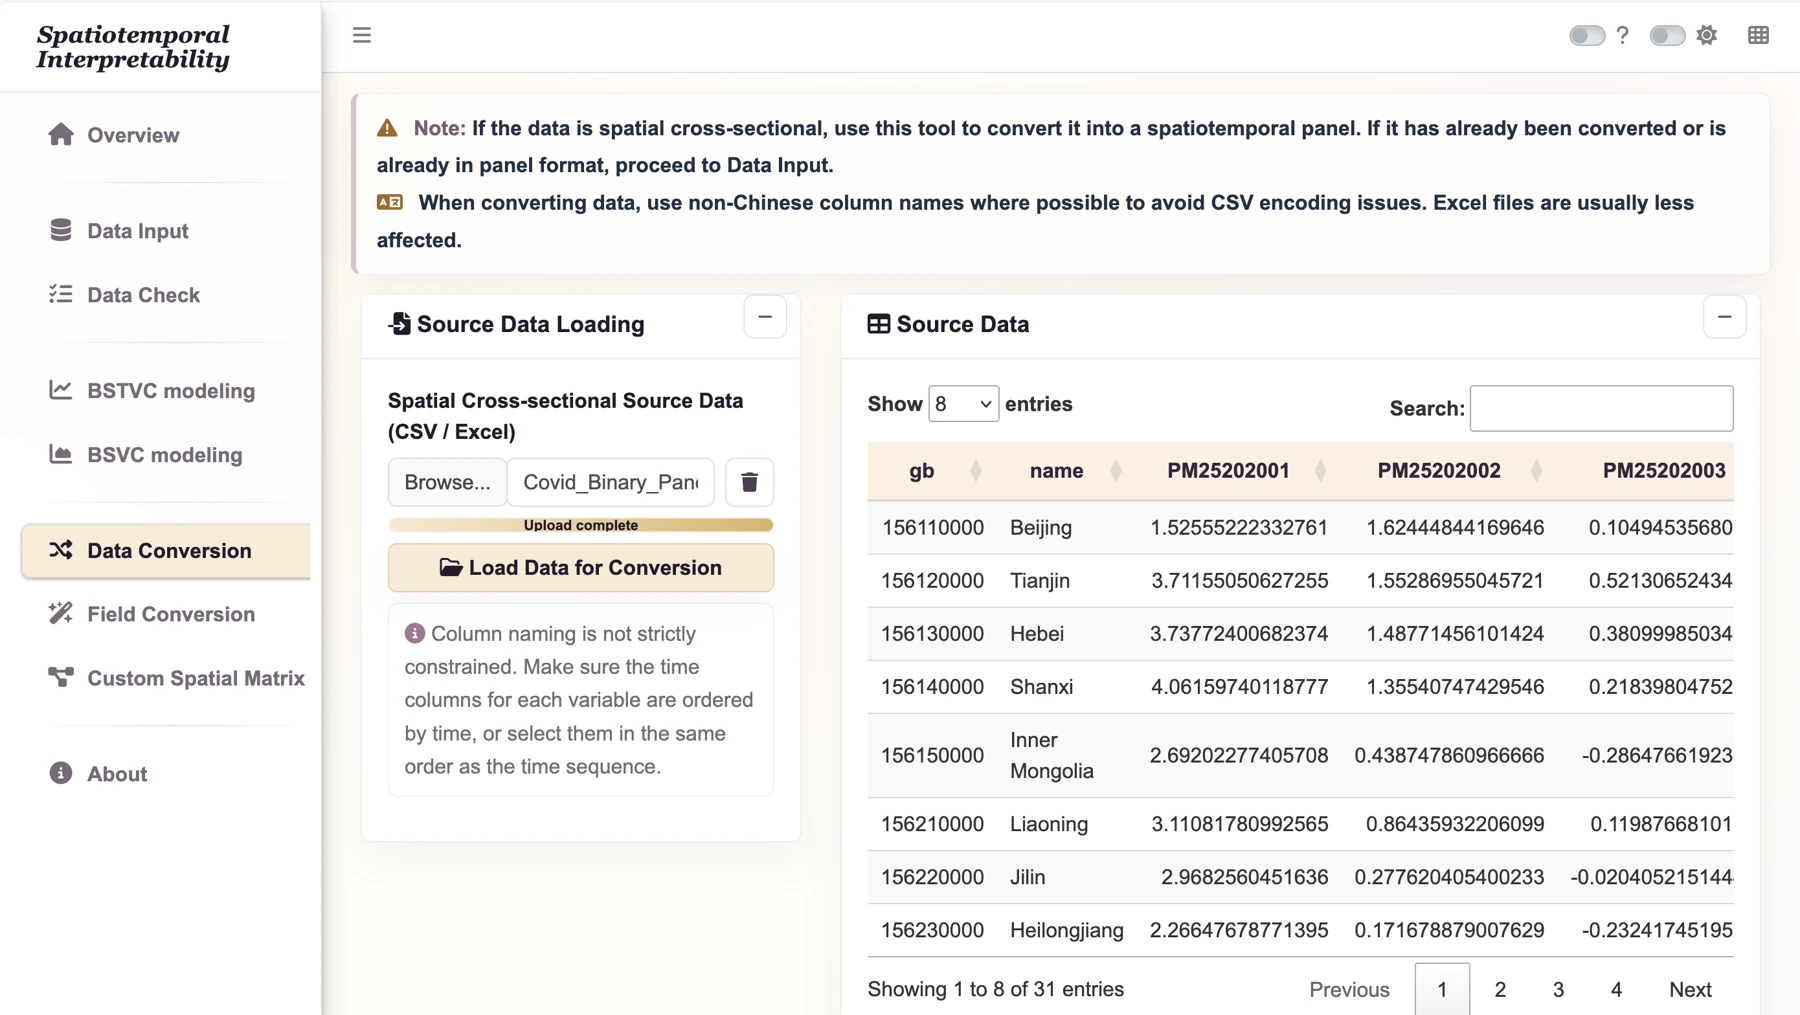The image size is (1800, 1015).
Task: Click the current page 1 button
Action: tap(1442, 989)
